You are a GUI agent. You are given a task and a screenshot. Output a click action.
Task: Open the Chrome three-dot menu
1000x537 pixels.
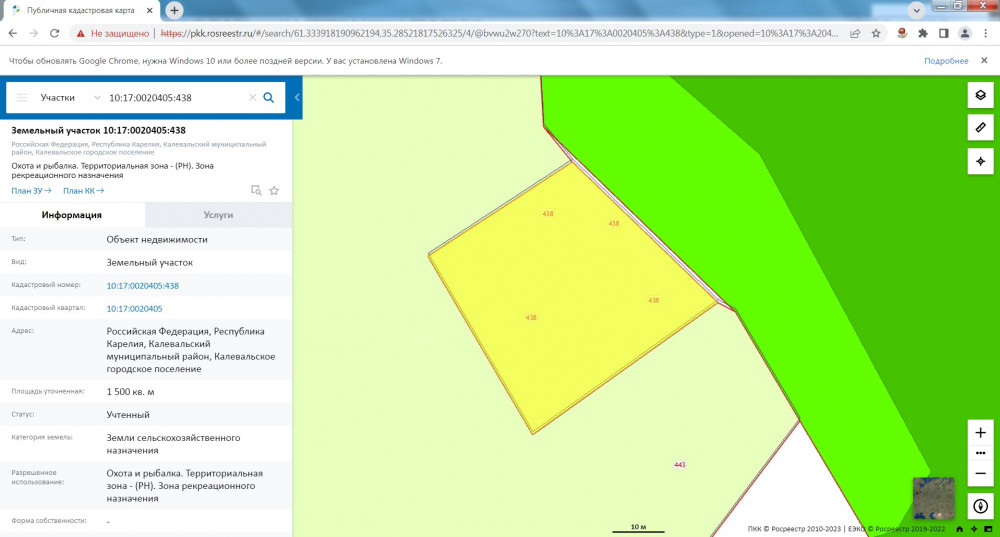(x=985, y=33)
